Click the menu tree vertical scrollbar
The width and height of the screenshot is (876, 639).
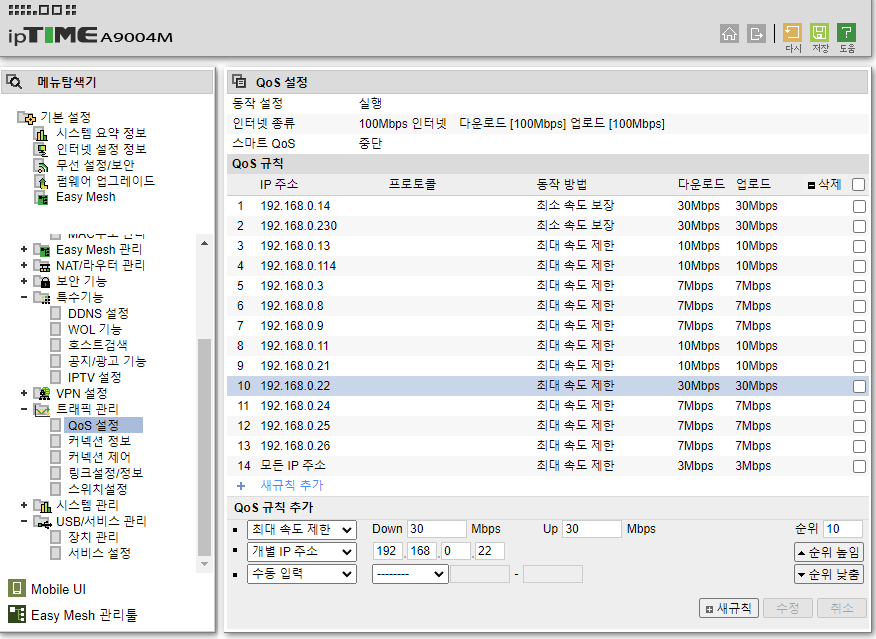pos(204,403)
